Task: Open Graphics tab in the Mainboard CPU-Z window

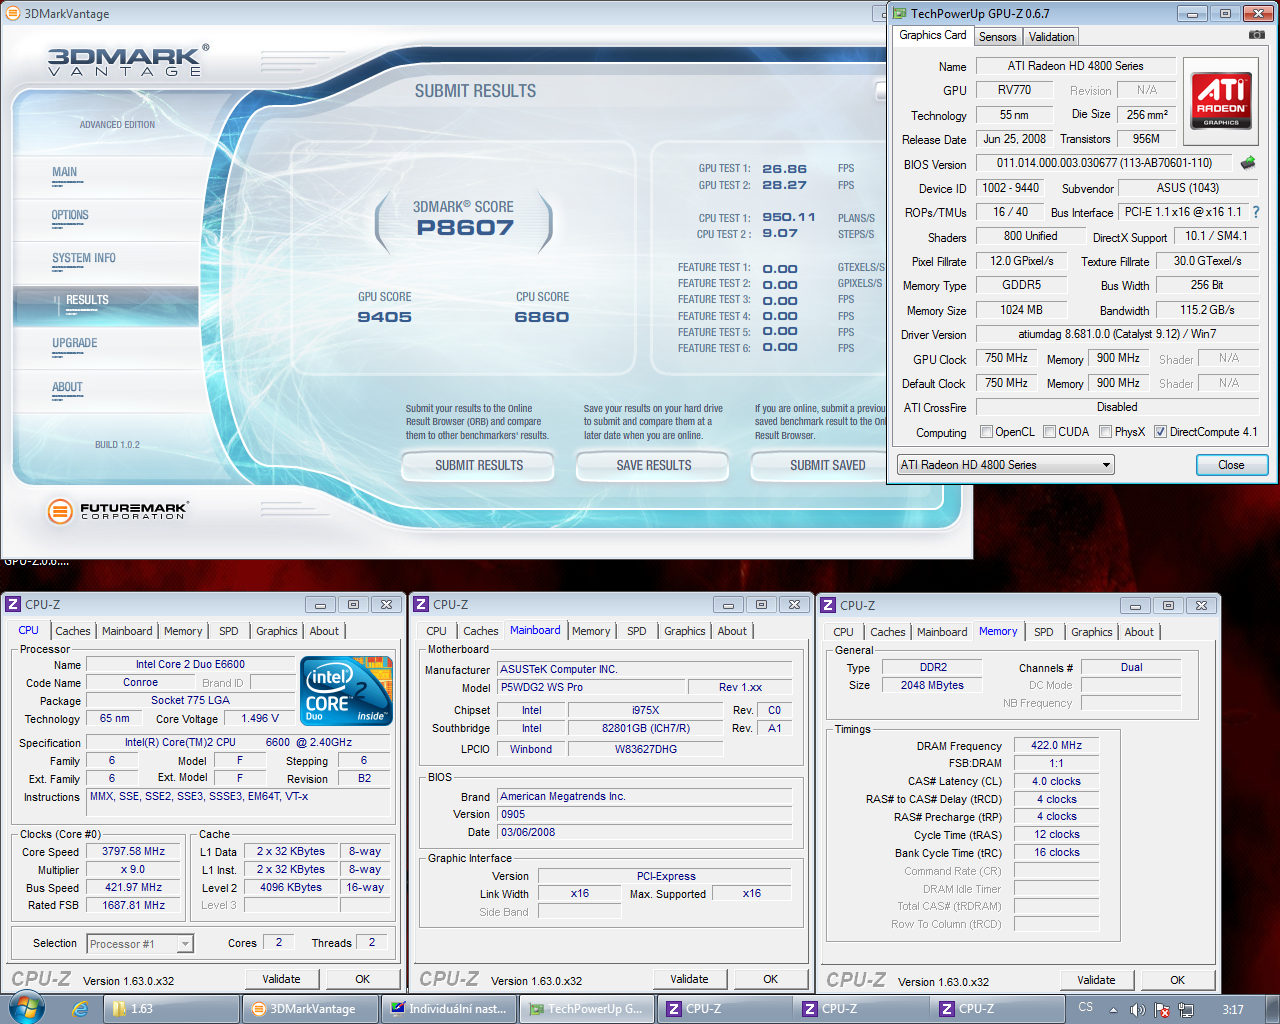Action: click(685, 631)
